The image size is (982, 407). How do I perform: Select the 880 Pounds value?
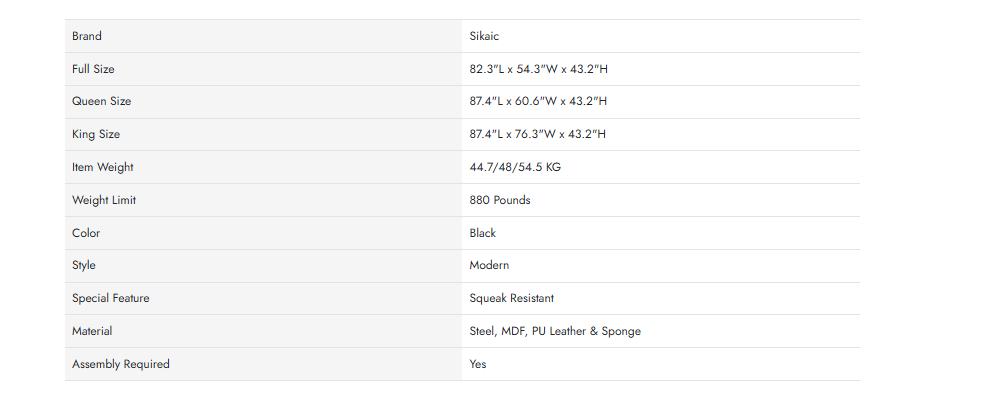[500, 200]
